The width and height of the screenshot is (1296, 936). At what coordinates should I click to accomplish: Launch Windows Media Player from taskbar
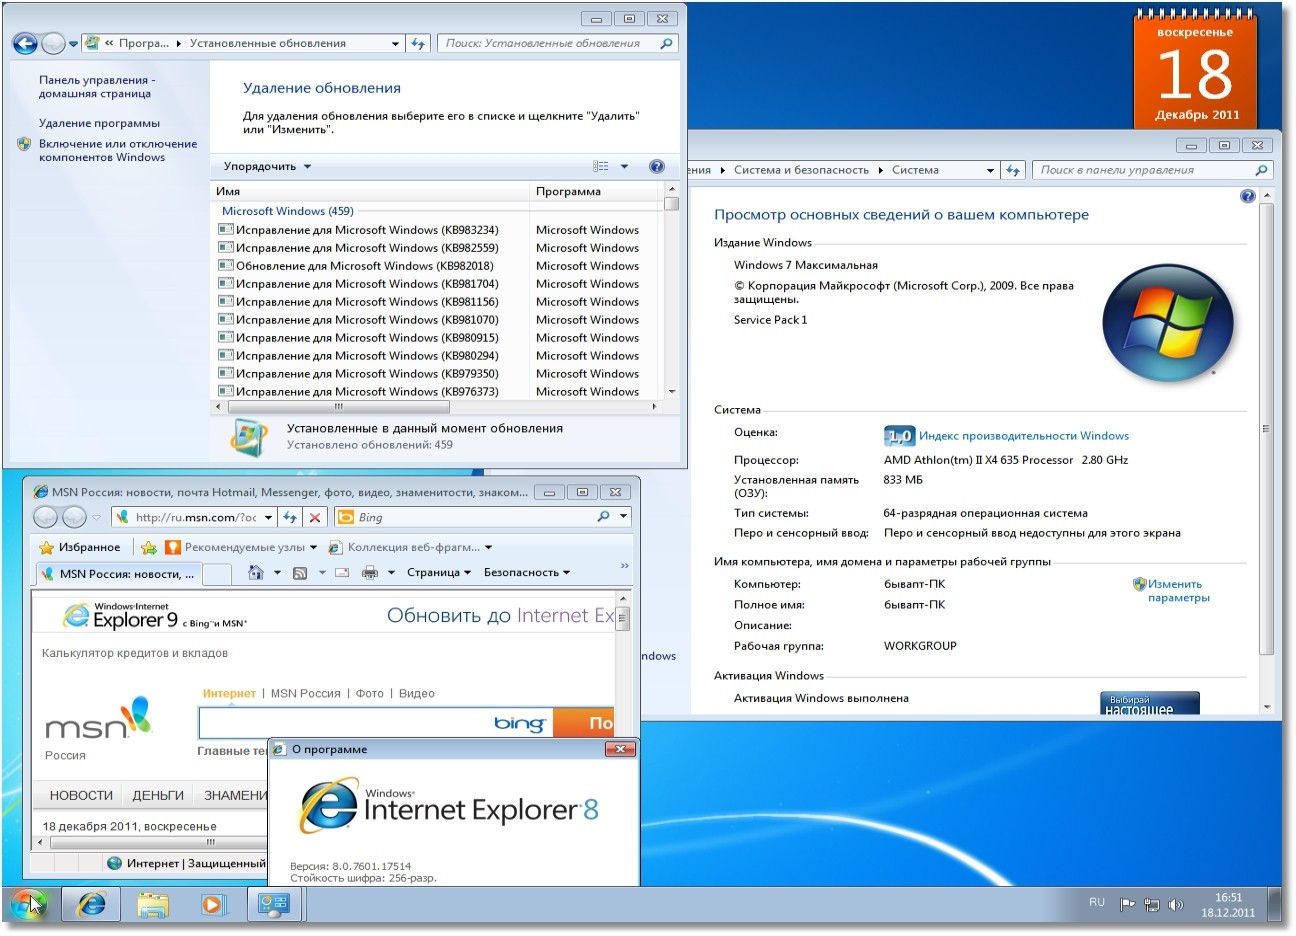pyautogui.click(x=212, y=904)
